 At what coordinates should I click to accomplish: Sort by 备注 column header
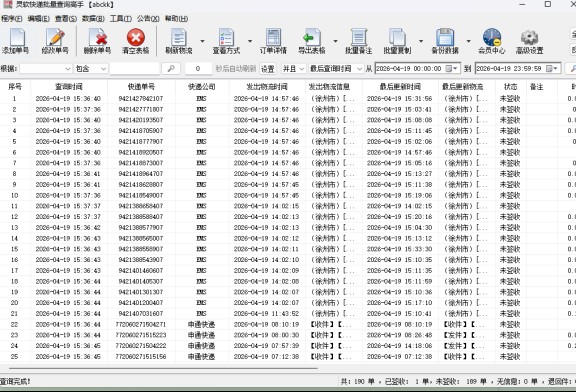(x=536, y=87)
